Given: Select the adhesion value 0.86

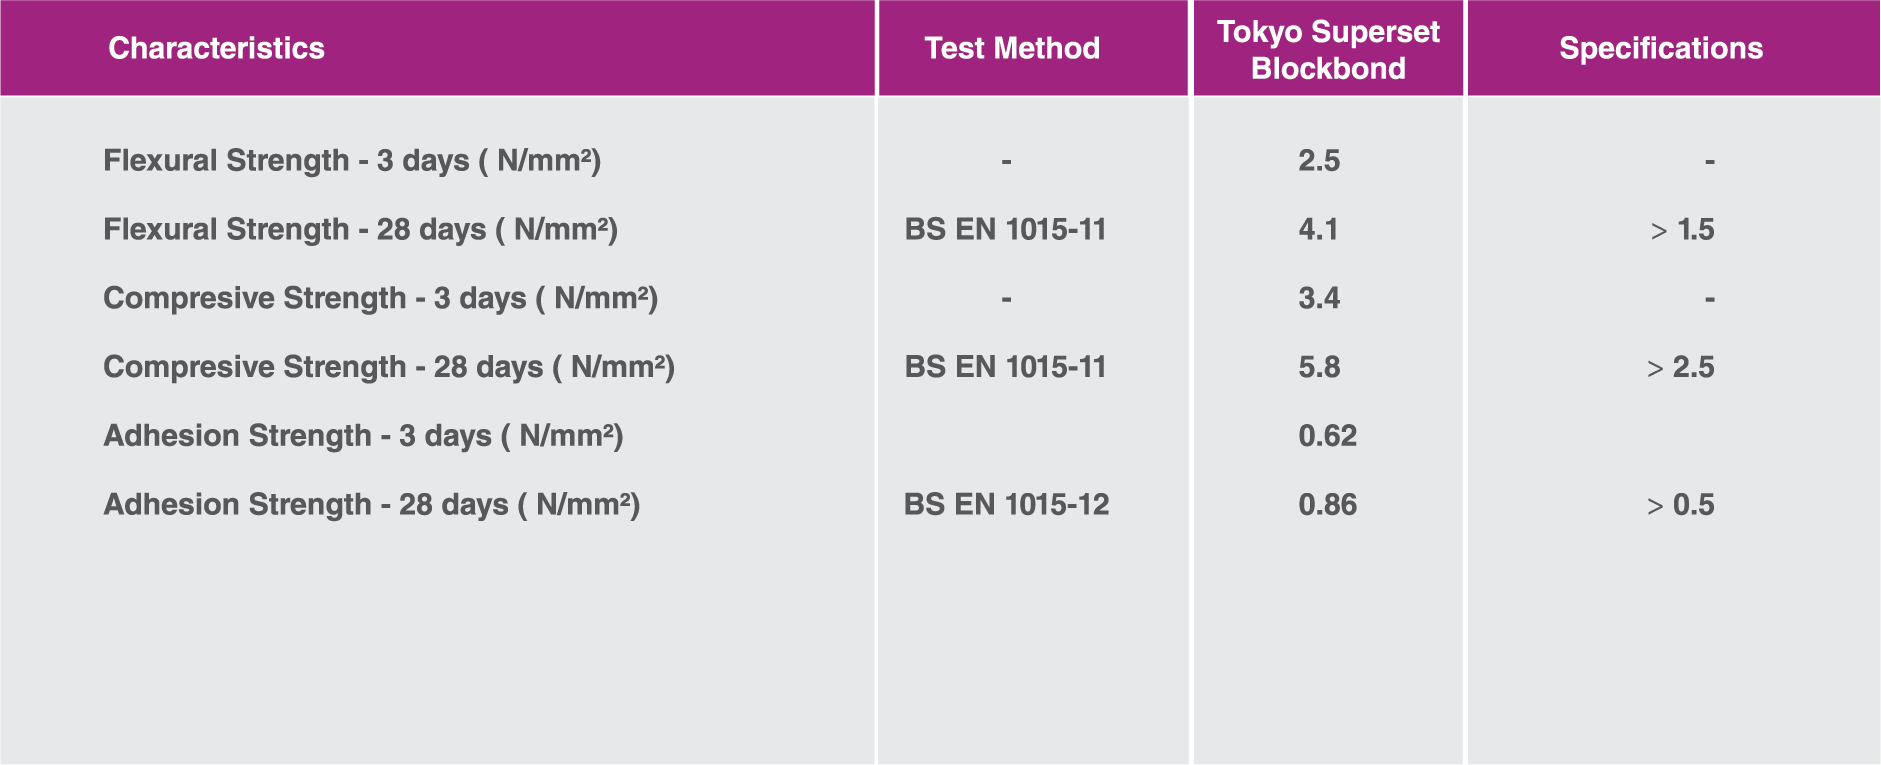Looking at the screenshot, I should (x=1327, y=505).
